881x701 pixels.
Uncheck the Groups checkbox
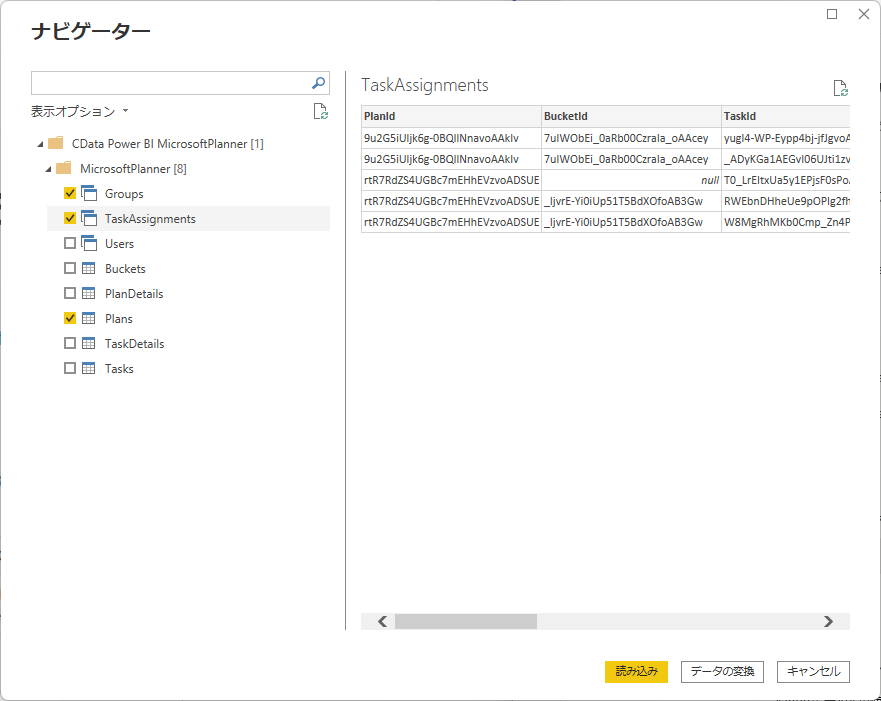(70, 193)
